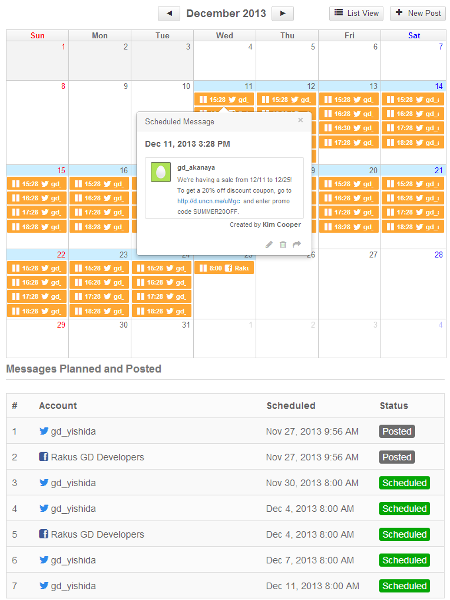Click the gd_akanaya egg avatar

[161, 172]
